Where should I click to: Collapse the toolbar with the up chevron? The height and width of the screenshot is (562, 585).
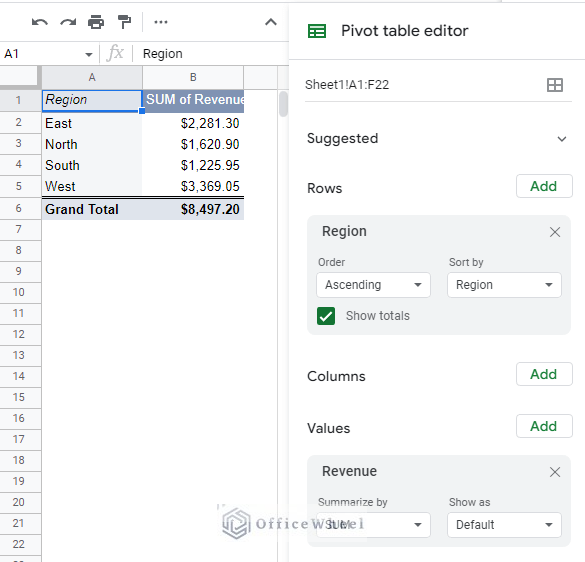pos(270,22)
